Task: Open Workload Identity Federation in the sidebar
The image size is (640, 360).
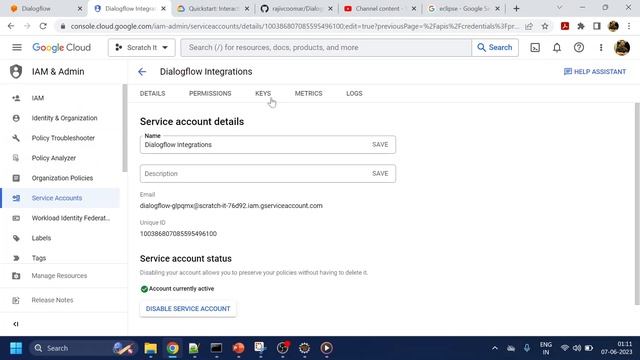Action: [60, 218]
